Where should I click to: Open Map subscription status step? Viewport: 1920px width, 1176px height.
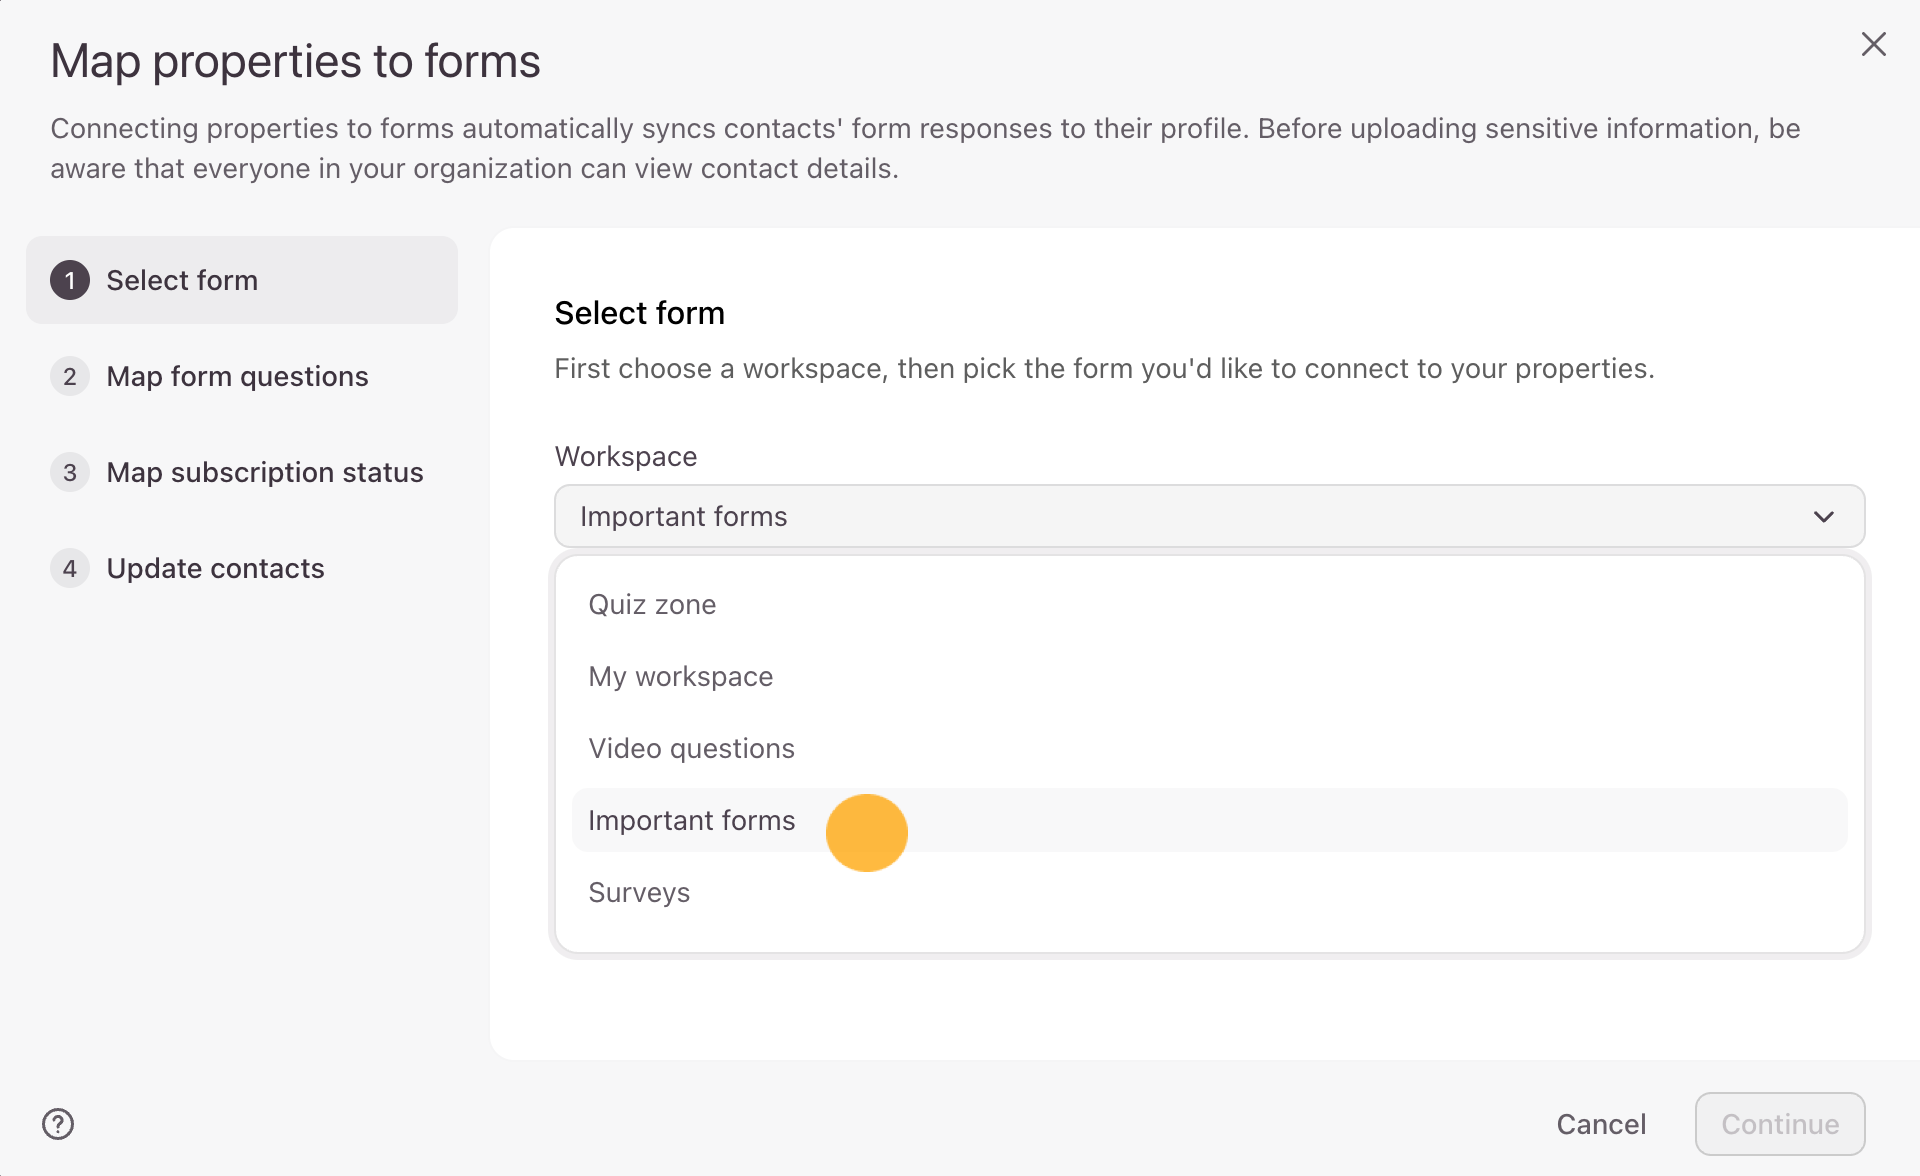(264, 473)
